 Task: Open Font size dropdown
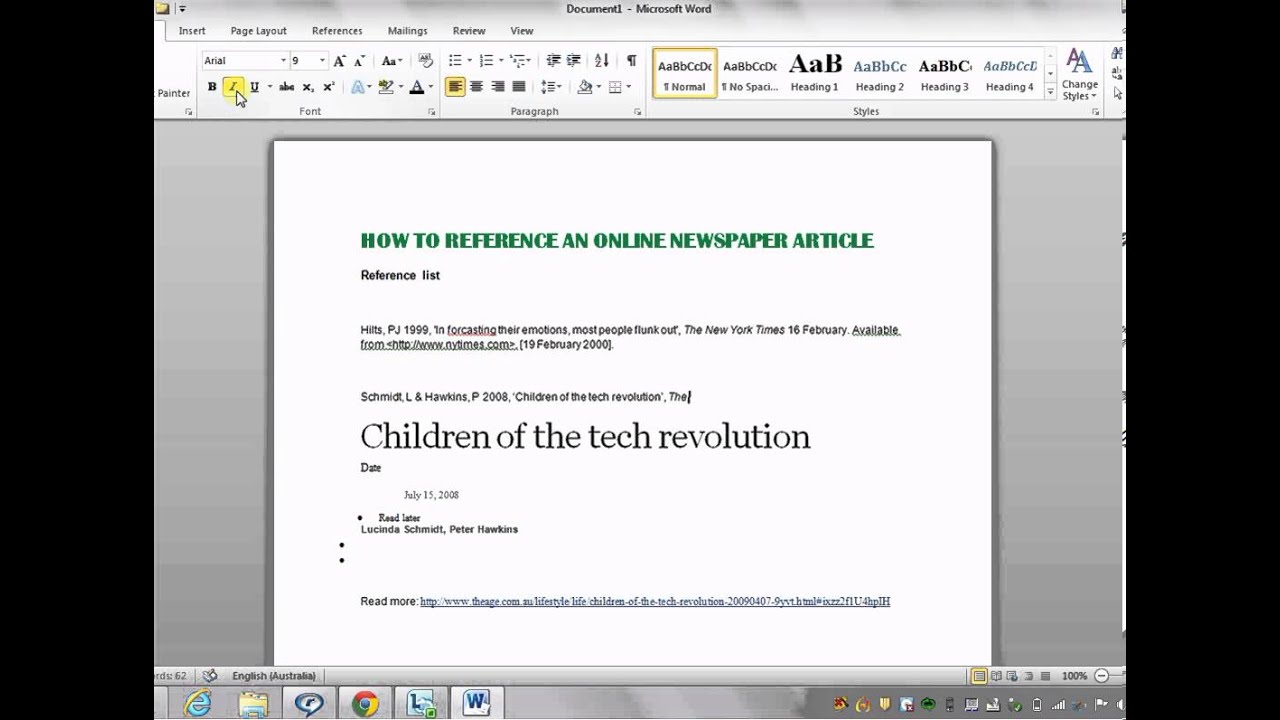coord(322,61)
